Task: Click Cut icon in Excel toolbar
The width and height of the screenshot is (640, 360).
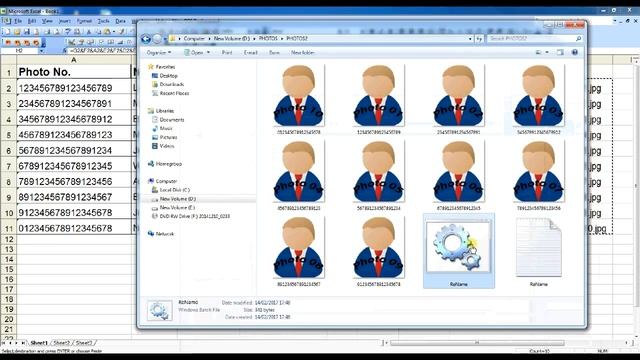Action: click(89, 31)
